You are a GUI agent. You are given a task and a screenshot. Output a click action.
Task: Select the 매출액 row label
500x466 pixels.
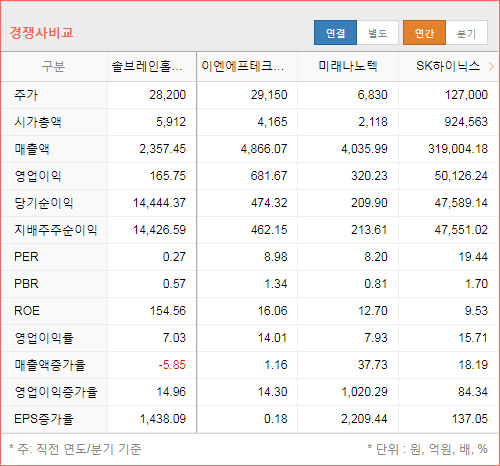click(x=32, y=149)
